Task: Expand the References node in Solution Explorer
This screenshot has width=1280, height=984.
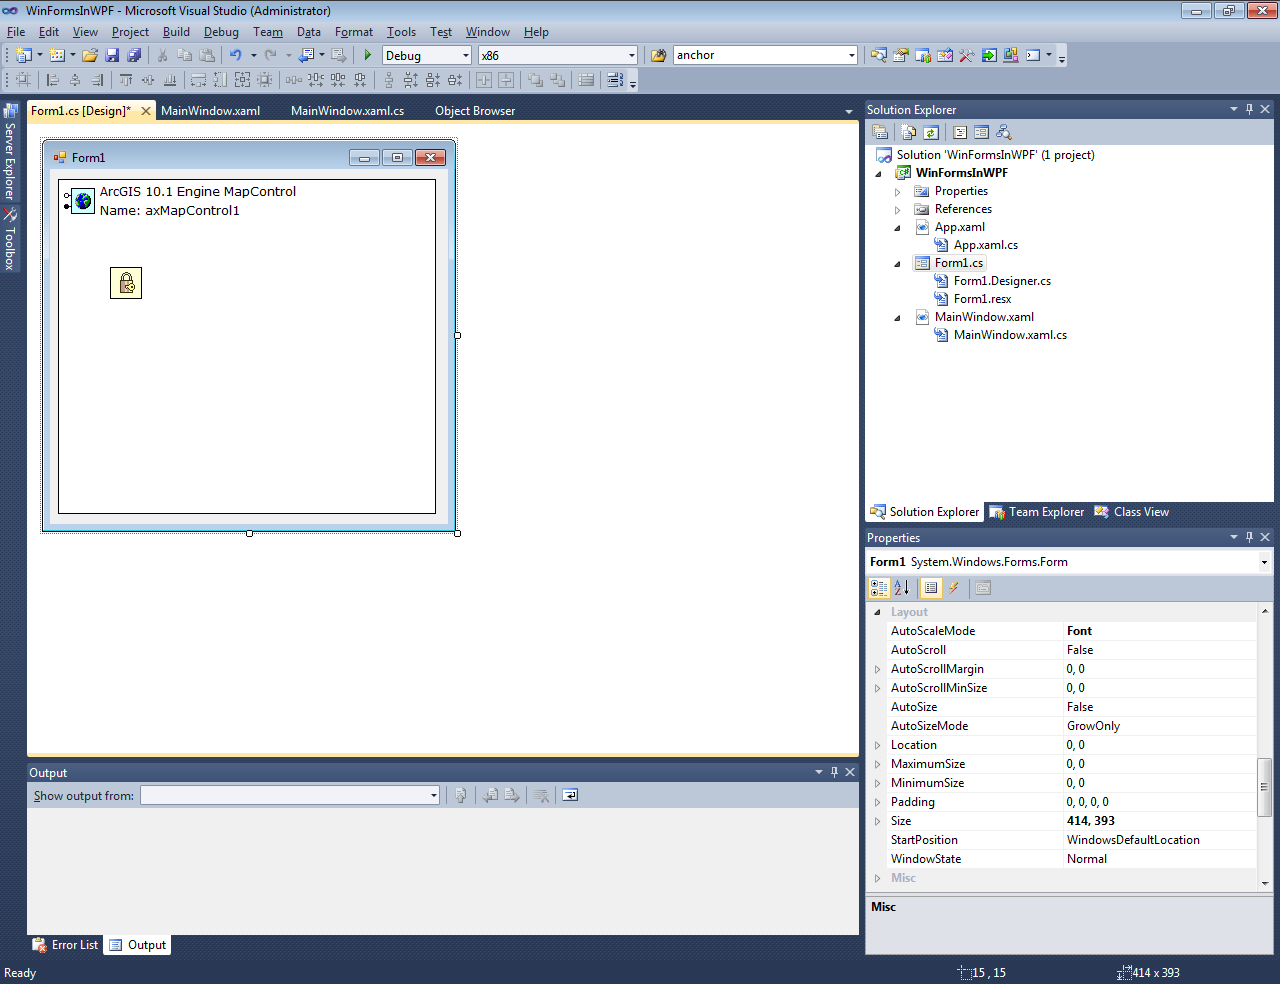Action: tap(897, 210)
